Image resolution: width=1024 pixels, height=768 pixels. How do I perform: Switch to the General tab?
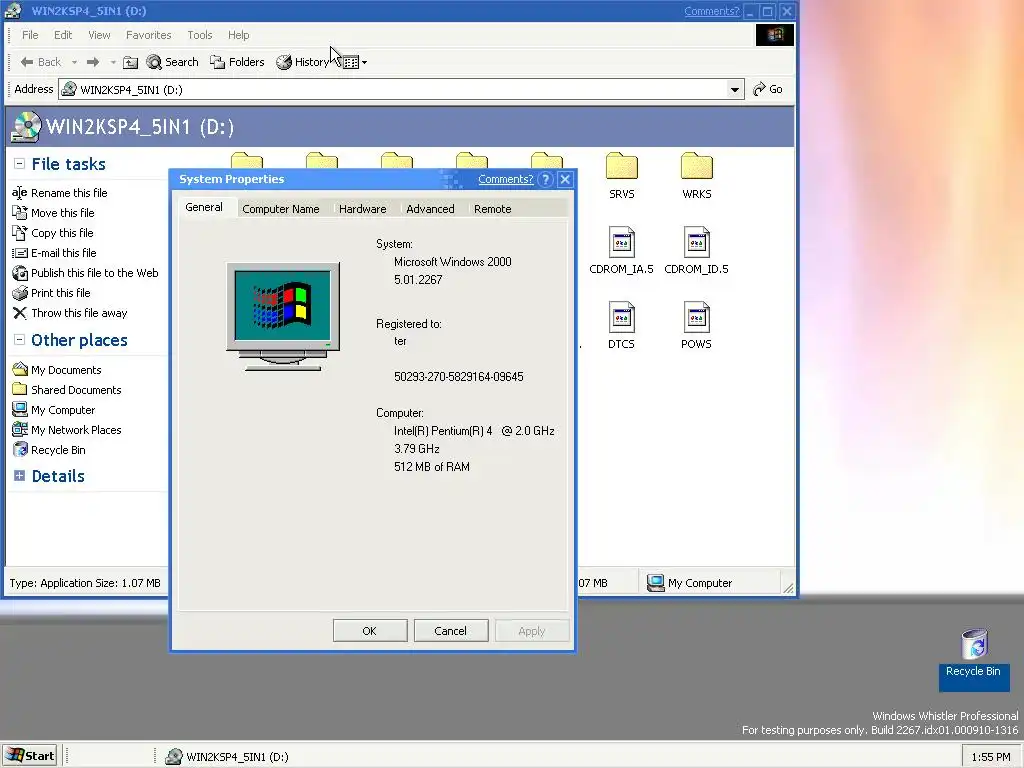(x=204, y=208)
